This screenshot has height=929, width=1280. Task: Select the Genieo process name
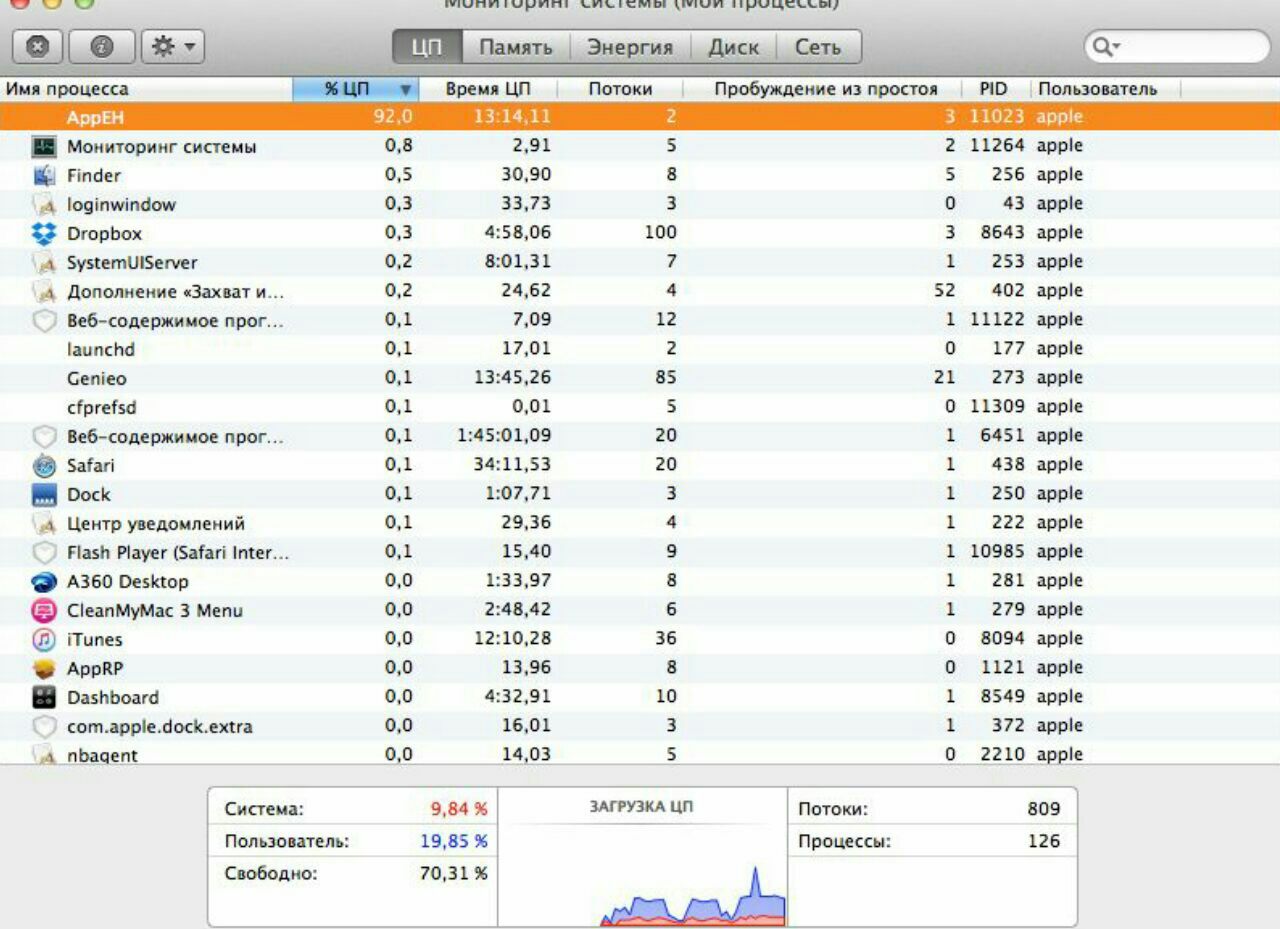click(x=97, y=379)
